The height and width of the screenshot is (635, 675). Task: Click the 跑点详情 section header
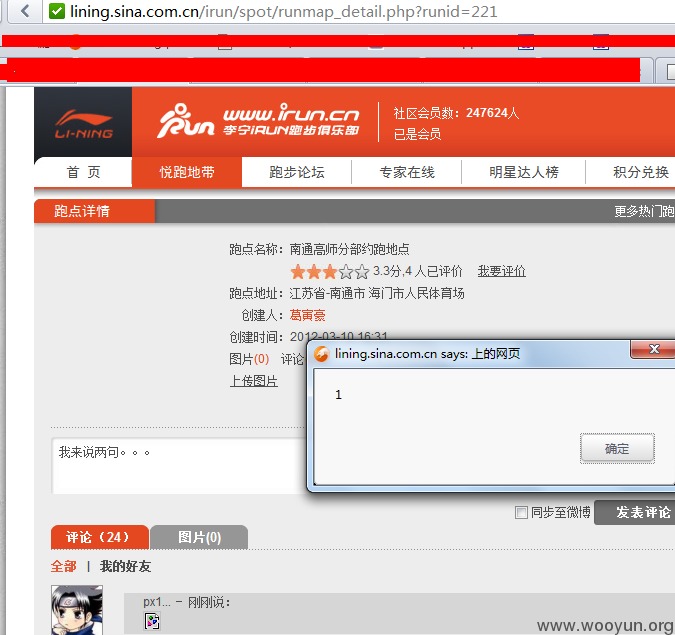[94, 211]
